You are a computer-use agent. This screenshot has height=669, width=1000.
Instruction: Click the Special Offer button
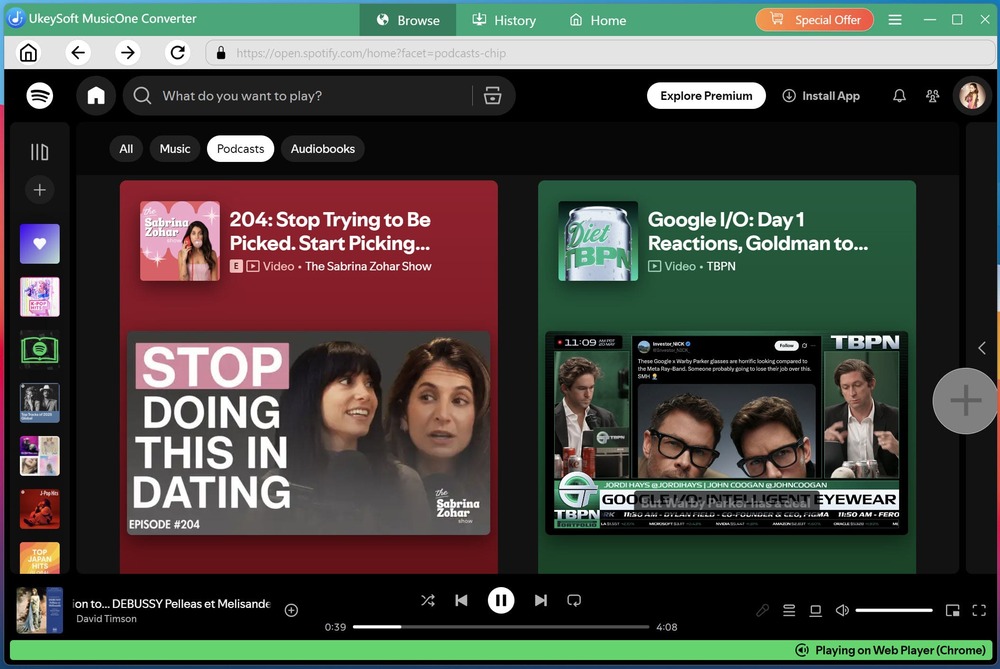tap(814, 20)
